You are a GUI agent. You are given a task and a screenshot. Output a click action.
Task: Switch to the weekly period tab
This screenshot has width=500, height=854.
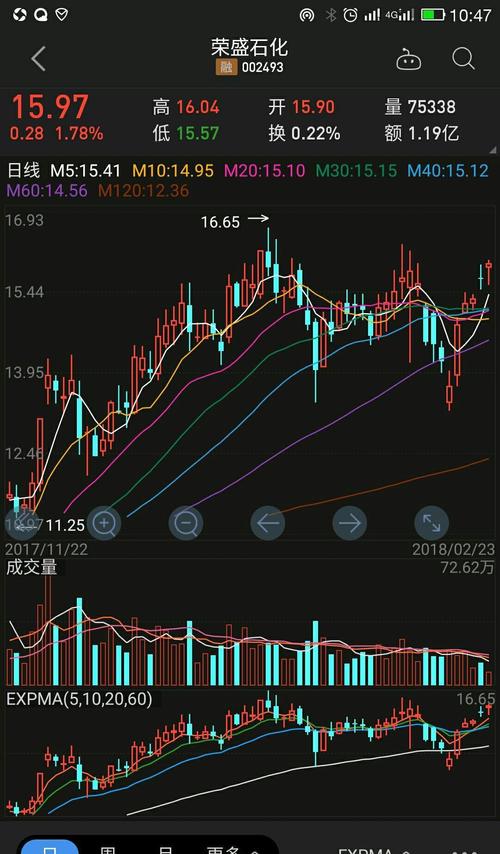[x=108, y=849]
